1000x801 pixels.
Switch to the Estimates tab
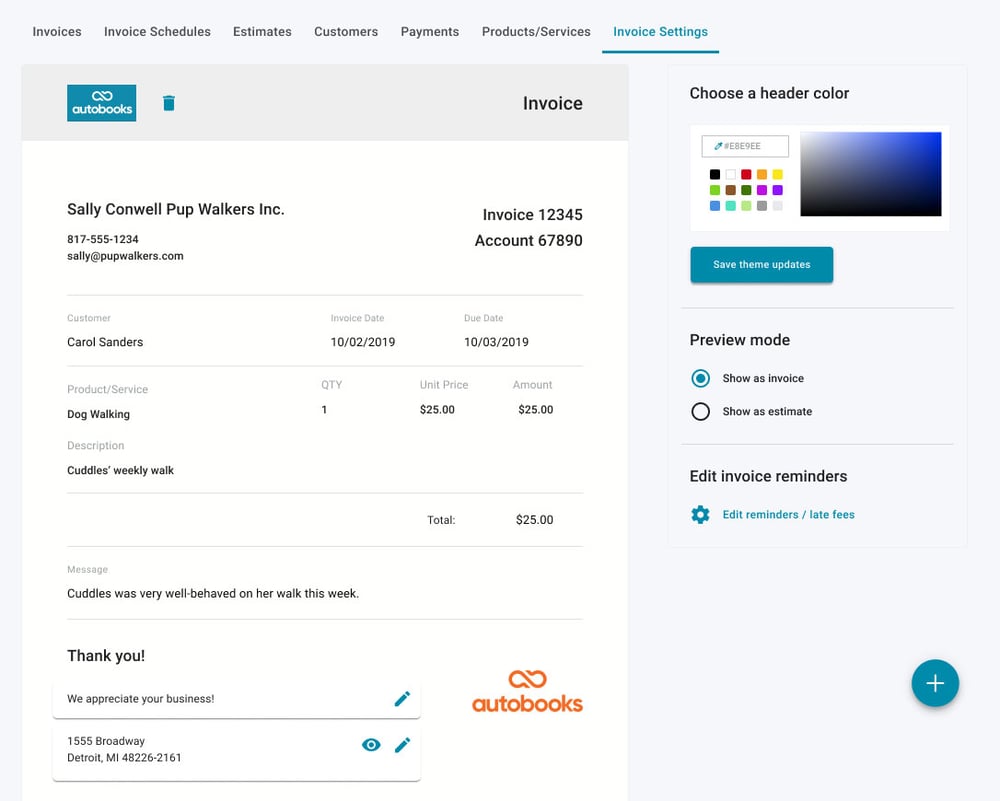click(262, 31)
